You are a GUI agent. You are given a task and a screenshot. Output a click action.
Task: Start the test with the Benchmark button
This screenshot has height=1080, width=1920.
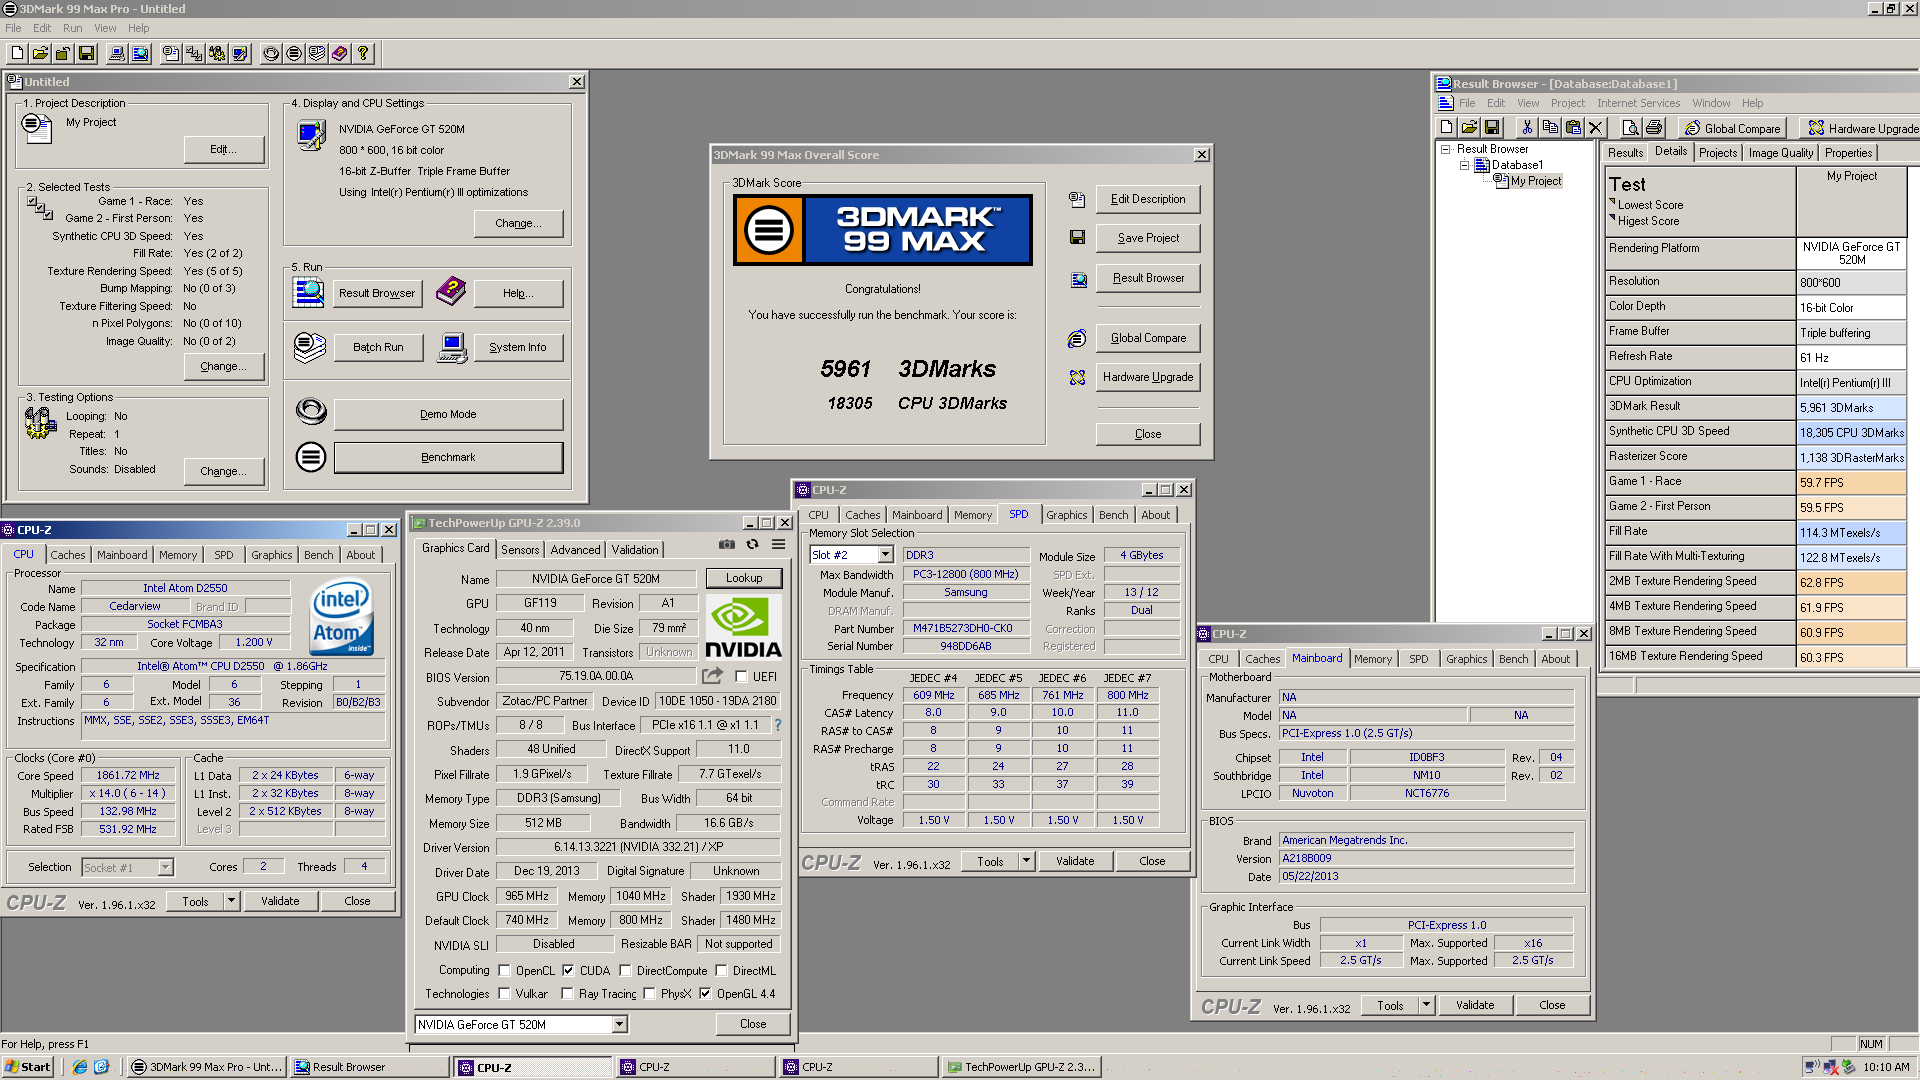click(448, 457)
